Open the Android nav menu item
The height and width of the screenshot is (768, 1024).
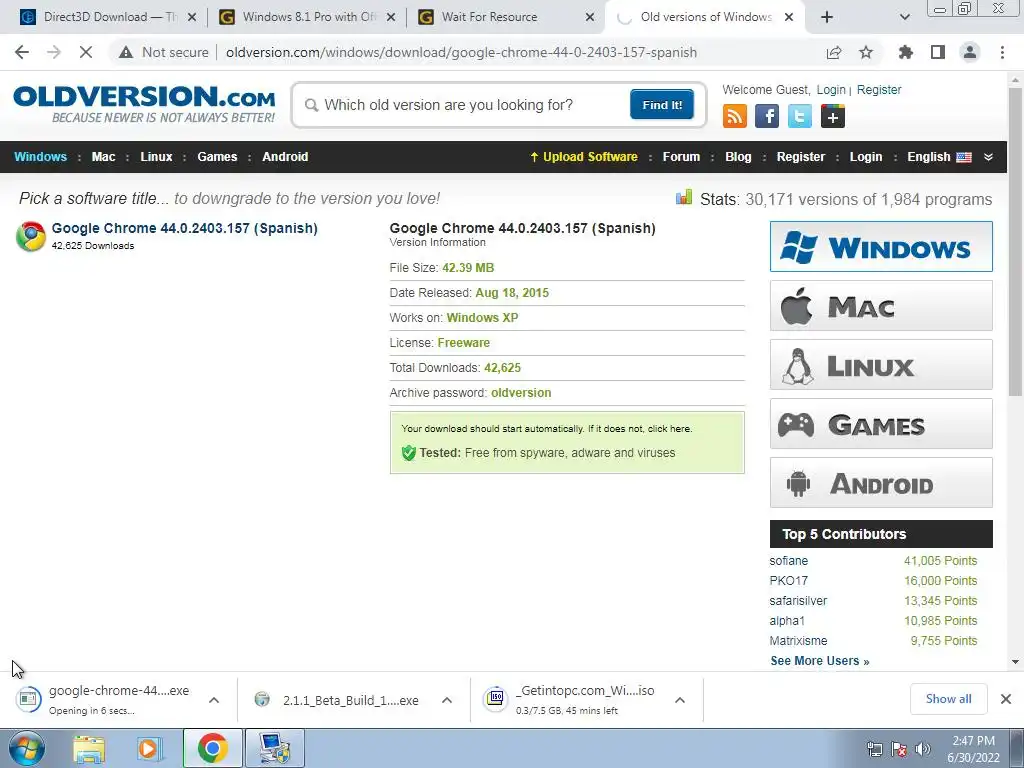[285, 157]
